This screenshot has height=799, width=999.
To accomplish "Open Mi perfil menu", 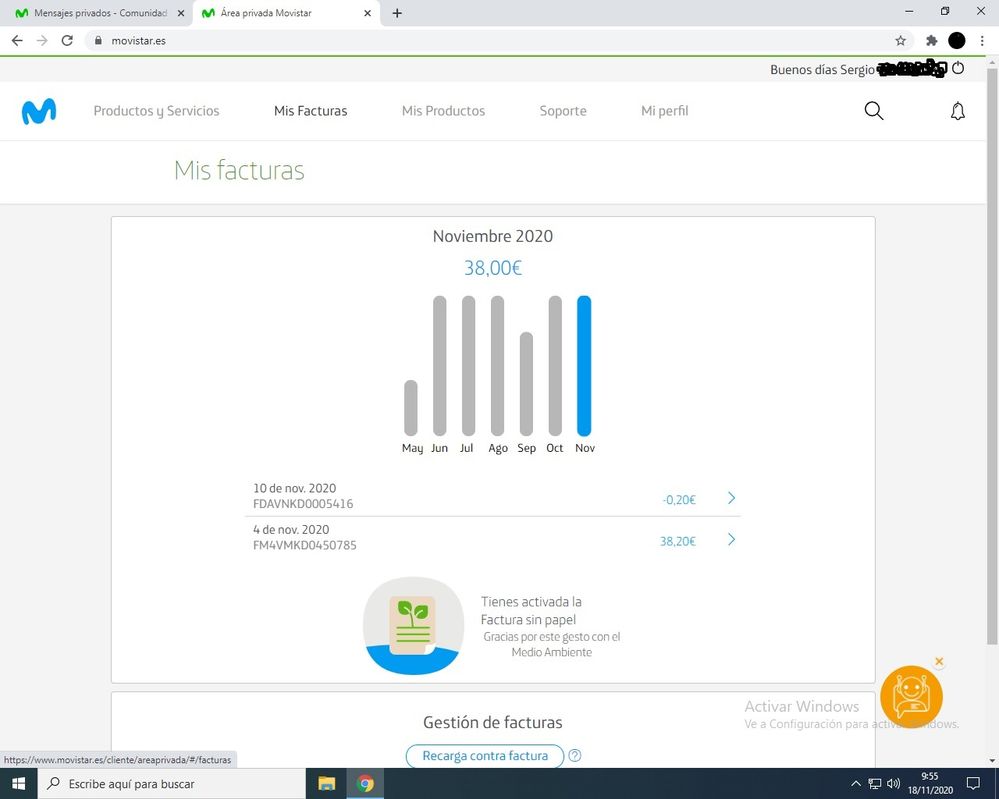I will tap(665, 111).
